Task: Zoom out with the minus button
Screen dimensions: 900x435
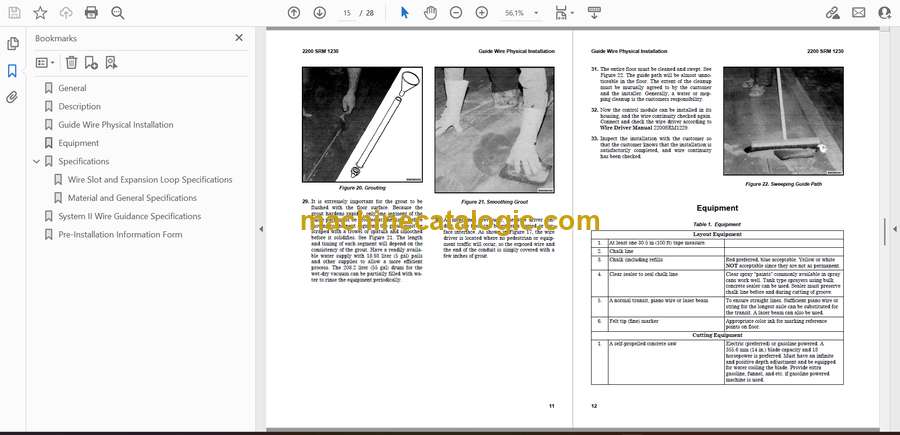Action: point(456,13)
